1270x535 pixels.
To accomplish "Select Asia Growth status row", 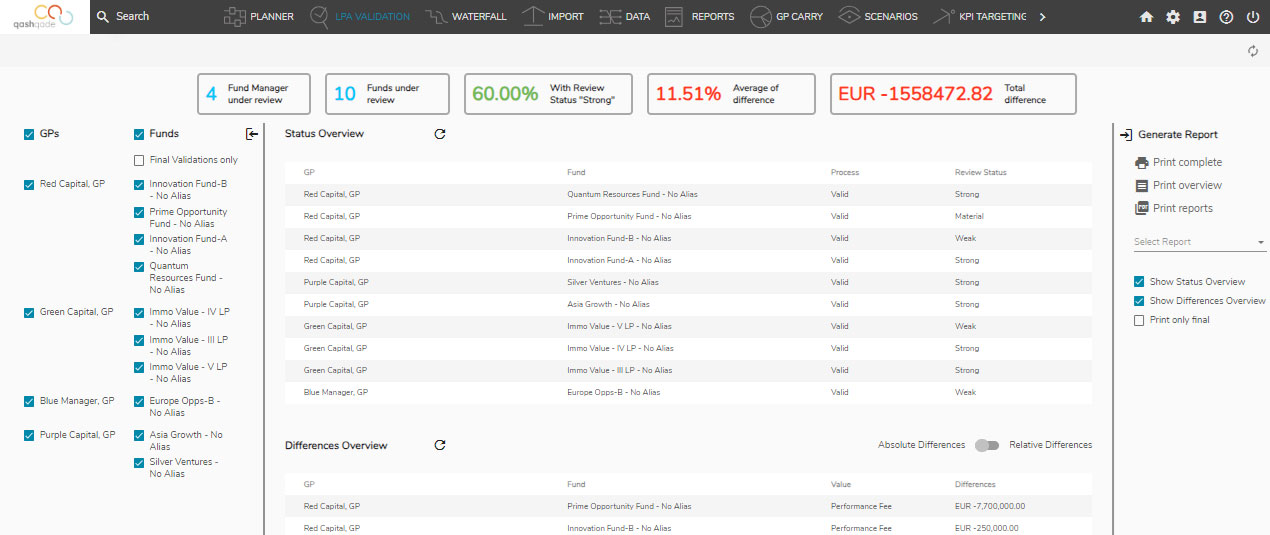I will tap(688, 304).
